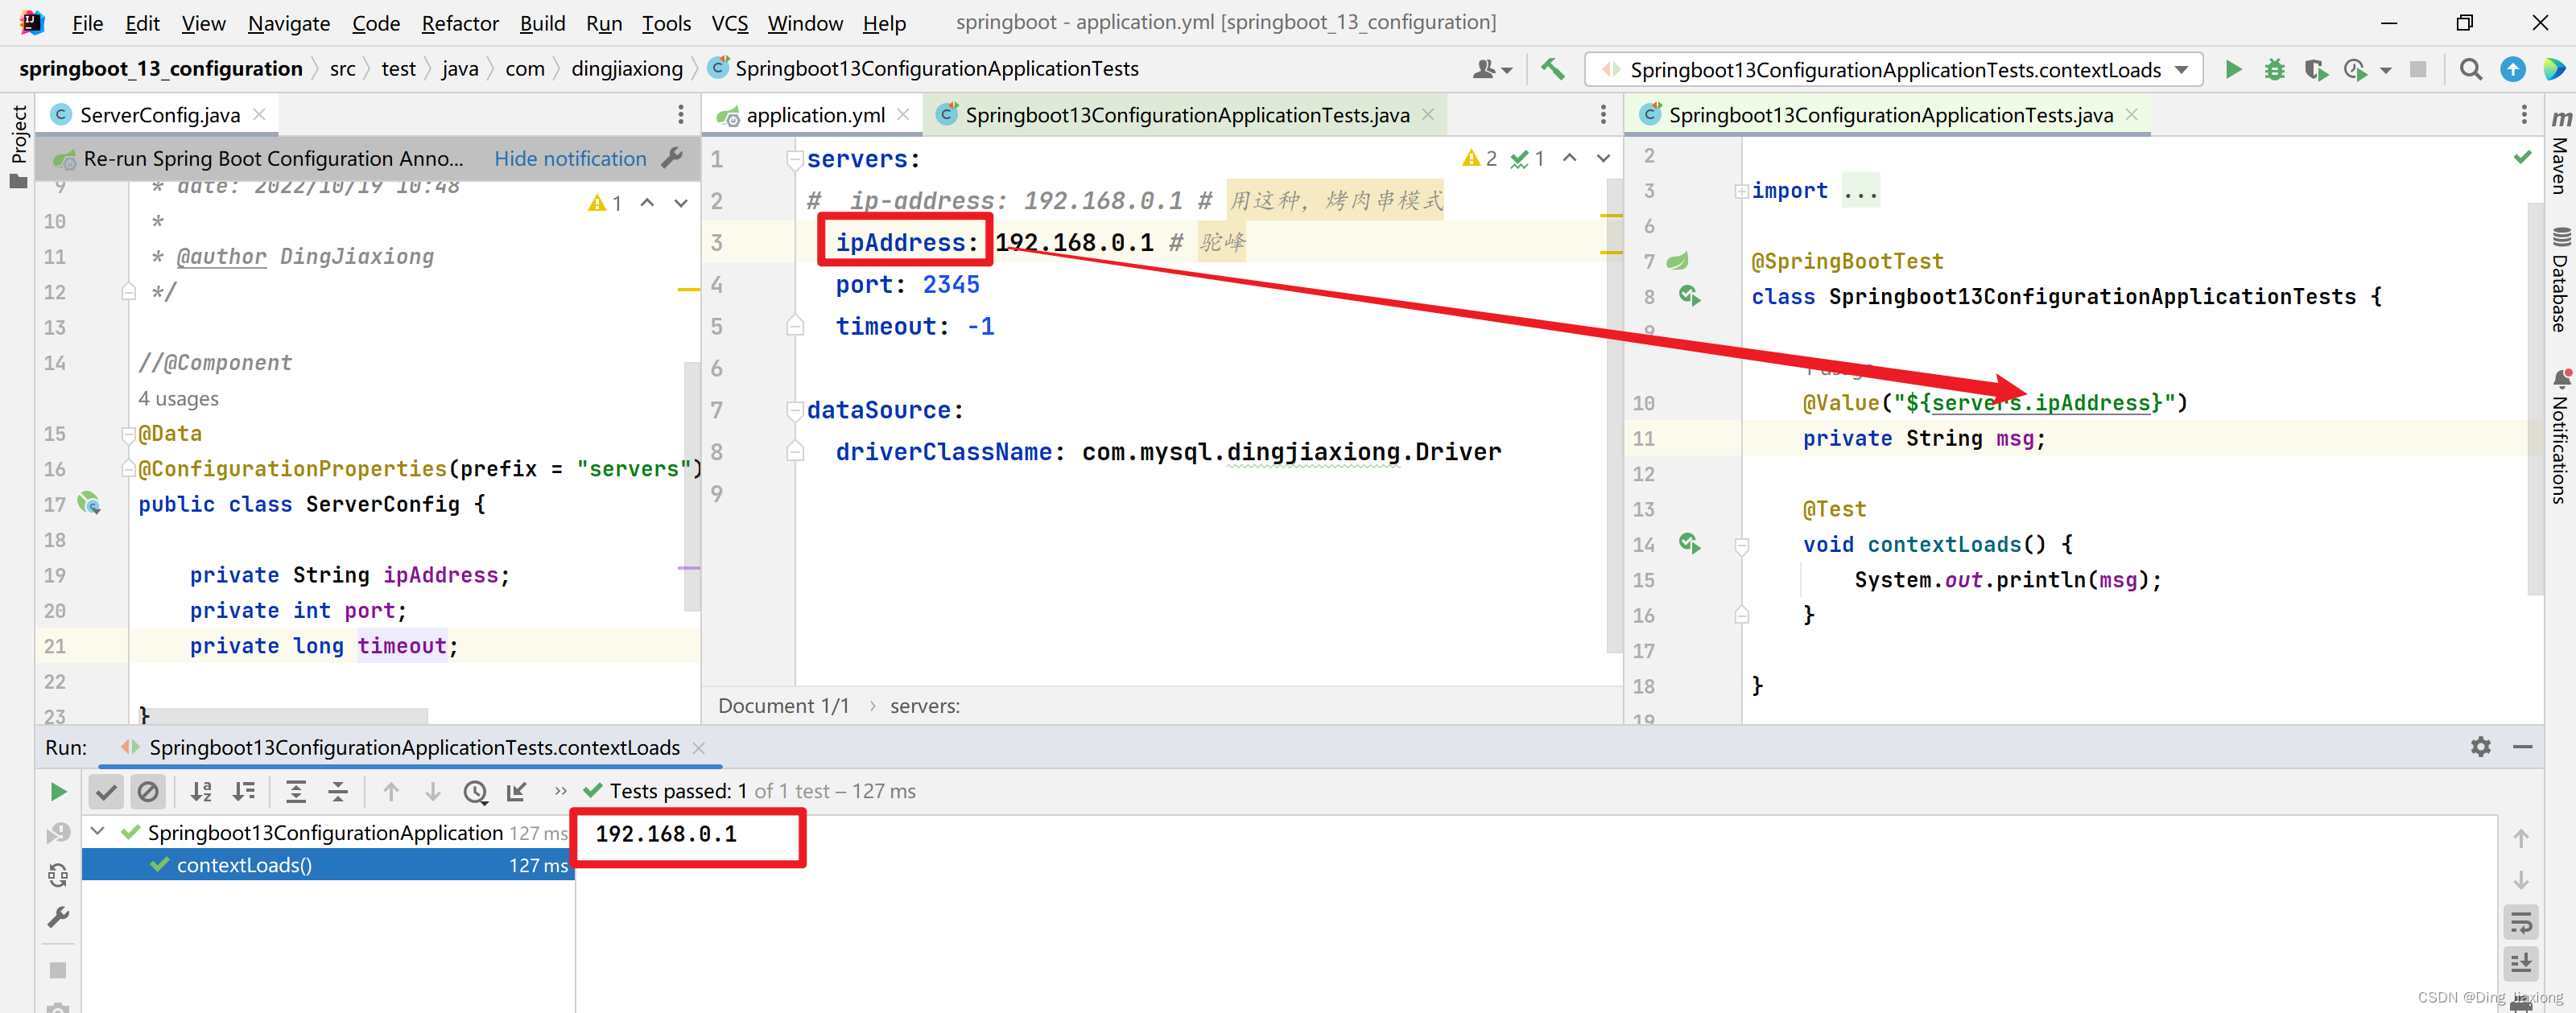2576x1013 pixels.
Task: Fold the contextLoads method body
Action: pyautogui.click(x=1741, y=545)
